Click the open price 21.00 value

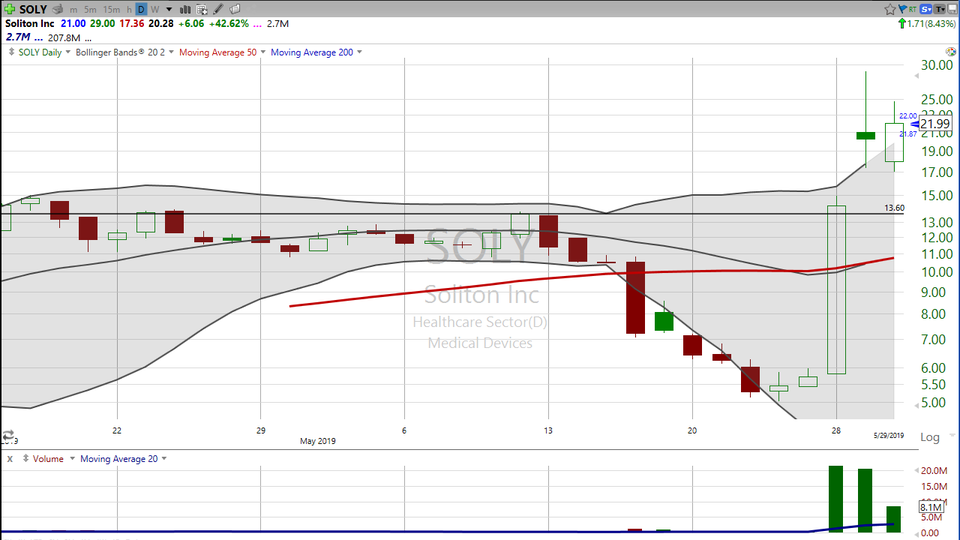pyautogui.click(x=73, y=24)
